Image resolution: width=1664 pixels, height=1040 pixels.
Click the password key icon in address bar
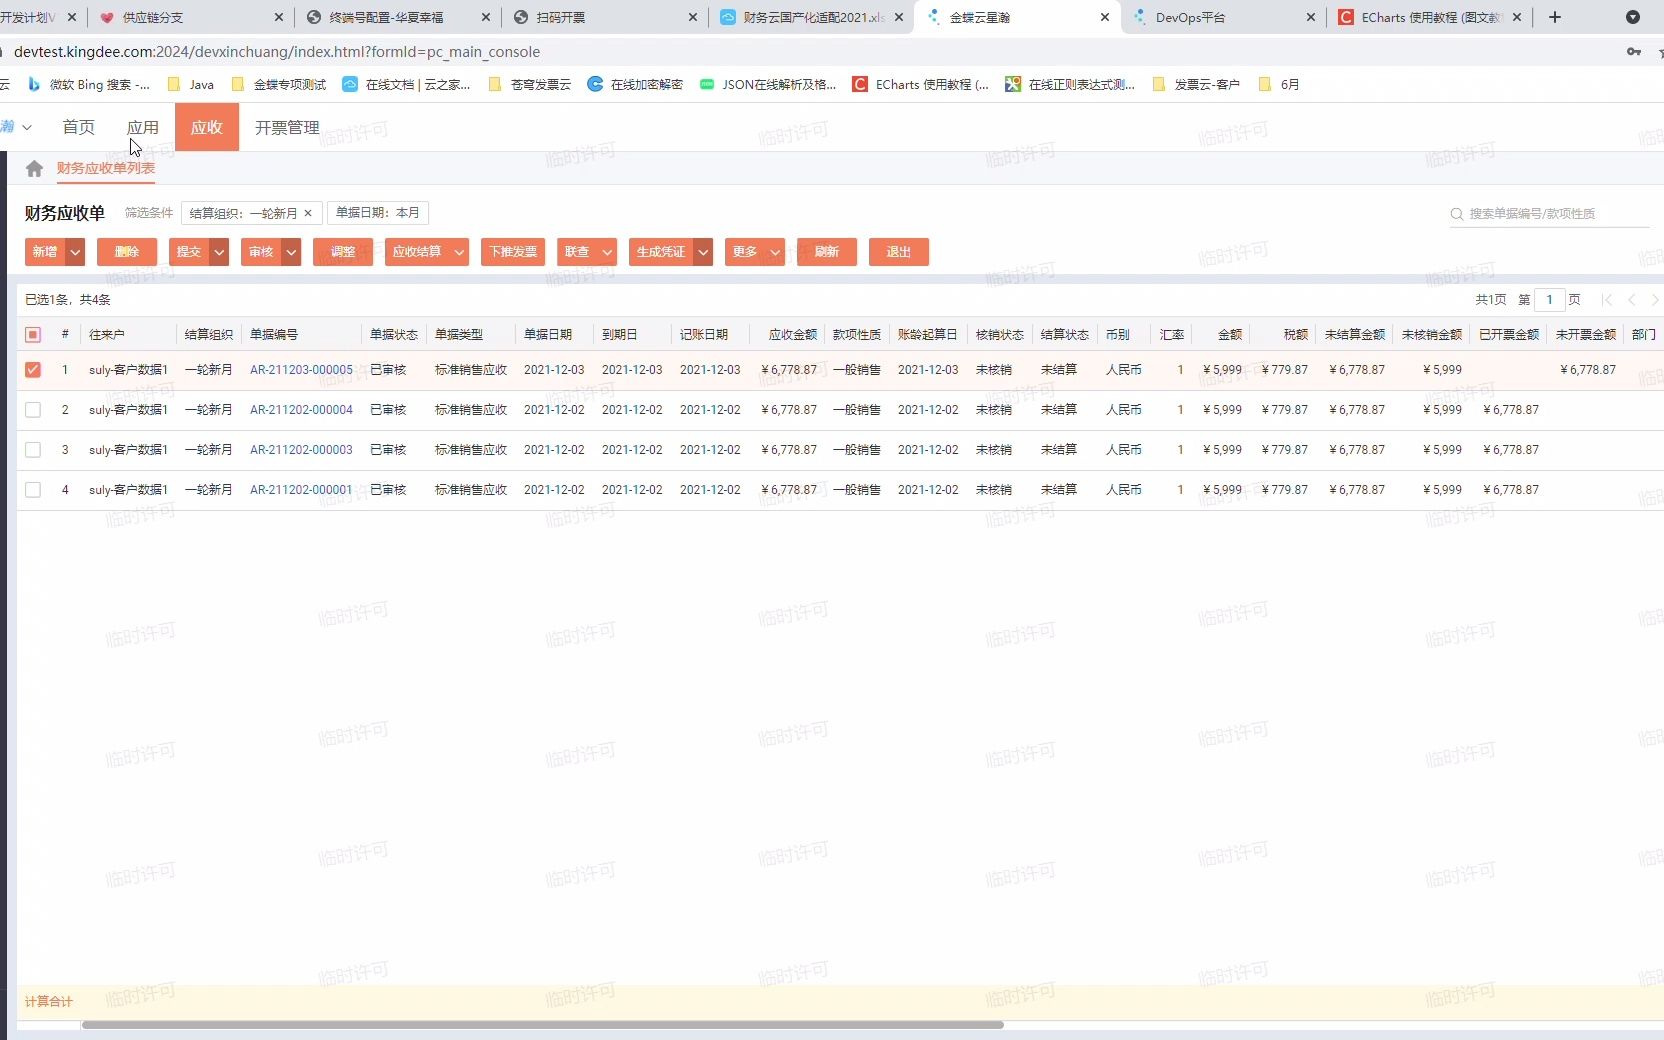click(x=1634, y=52)
